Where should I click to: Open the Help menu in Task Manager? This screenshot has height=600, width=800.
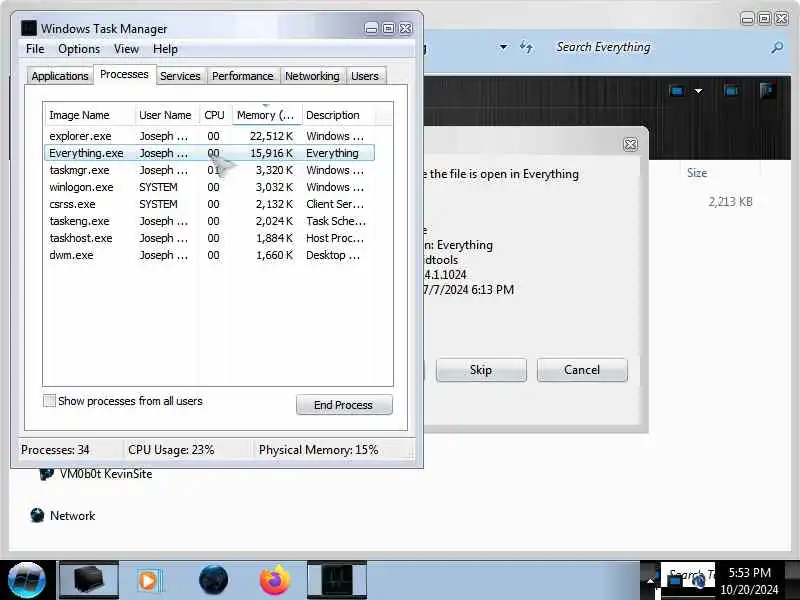(x=165, y=49)
